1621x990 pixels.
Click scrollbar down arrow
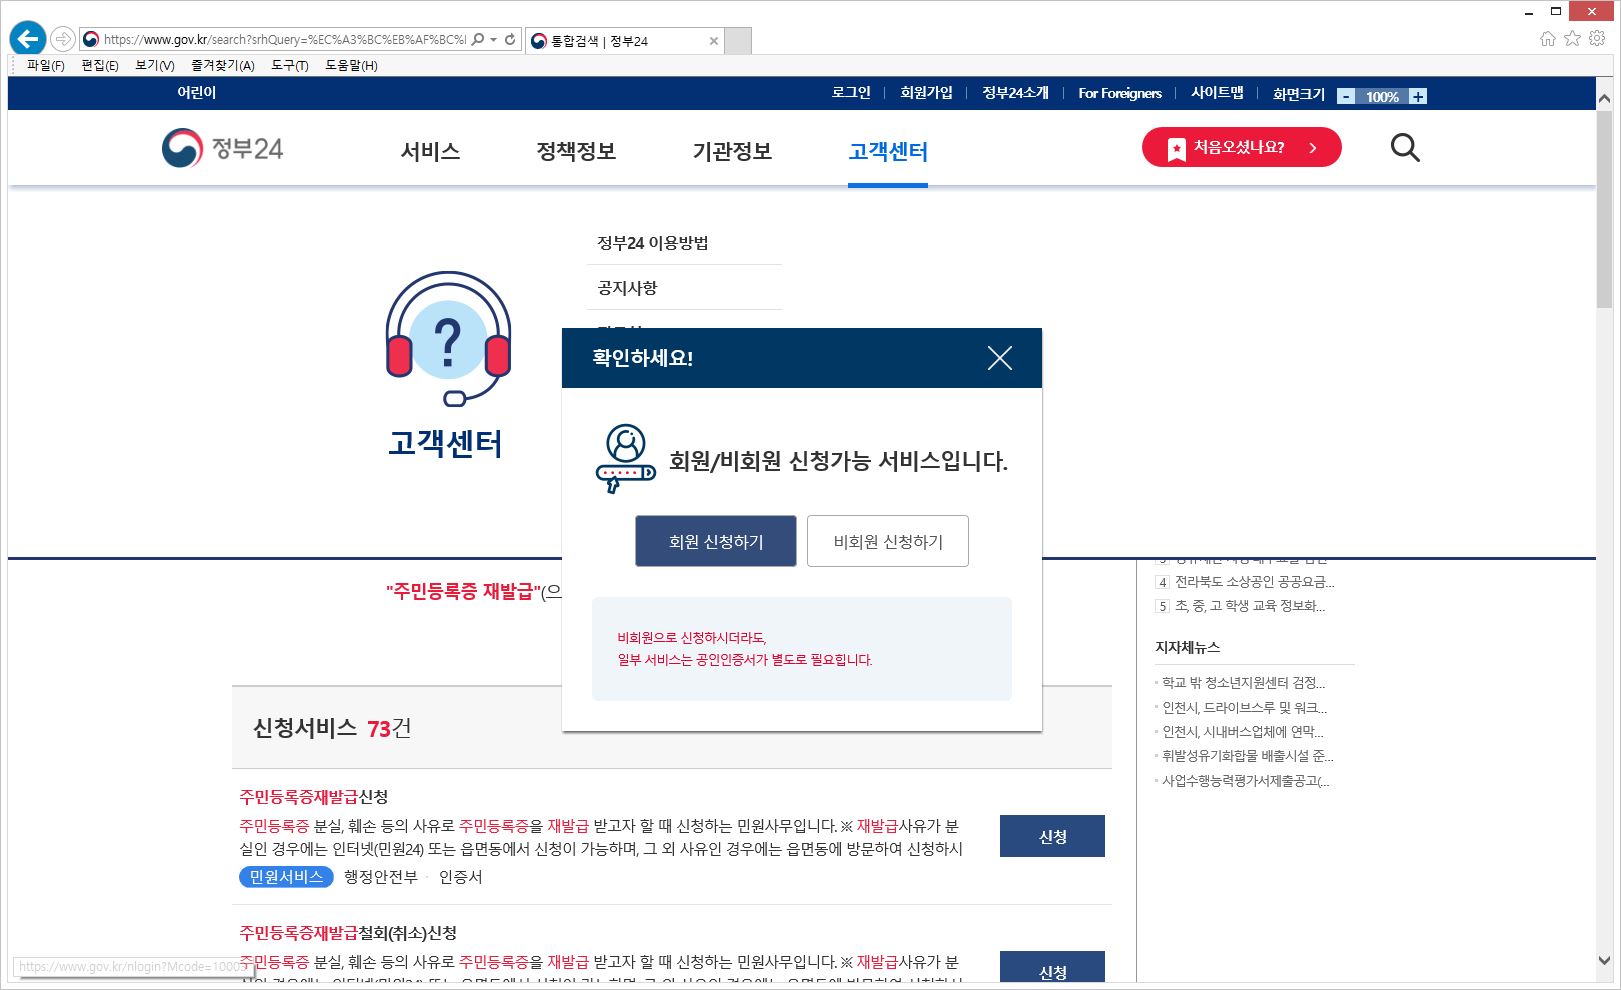coord(1604,961)
